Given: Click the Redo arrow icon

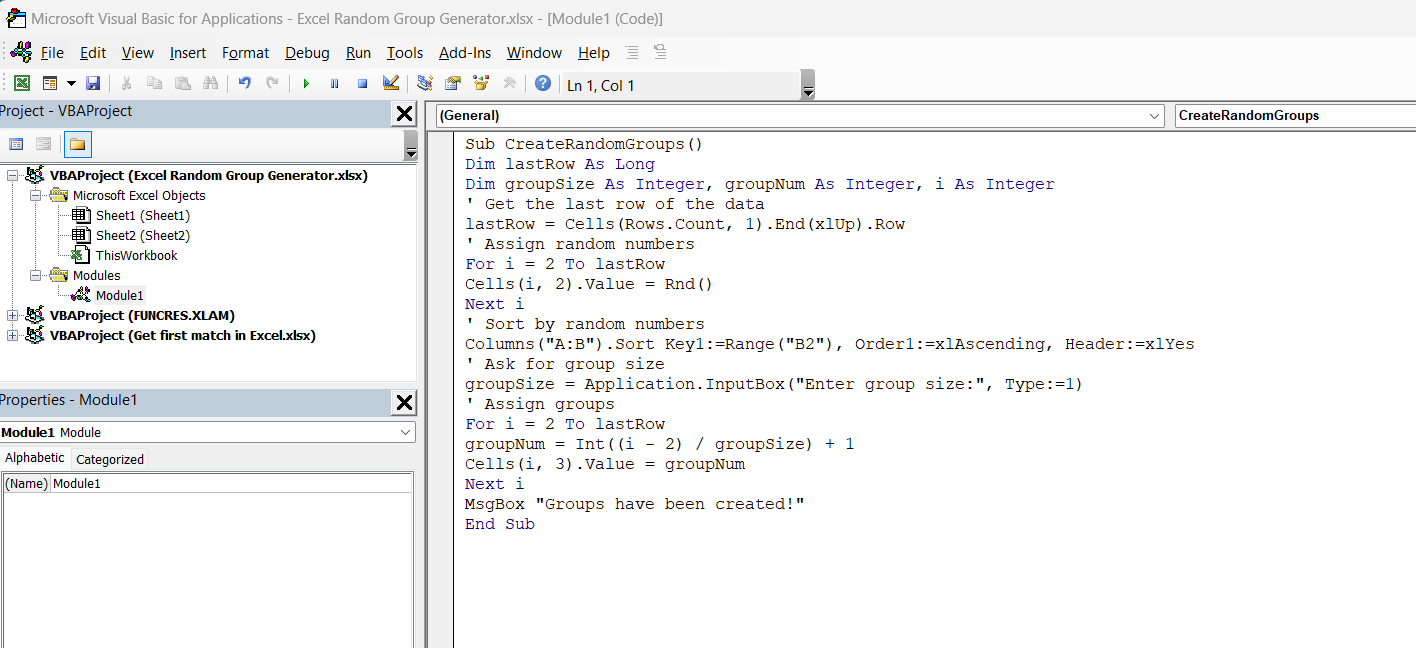Looking at the screenshot, I should [x=272, y=84].
